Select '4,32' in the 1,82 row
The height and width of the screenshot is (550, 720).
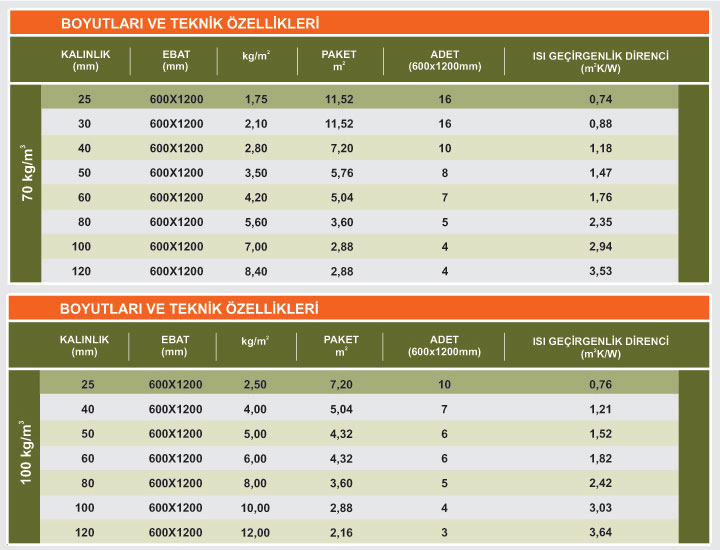click(x=341, y=459)
